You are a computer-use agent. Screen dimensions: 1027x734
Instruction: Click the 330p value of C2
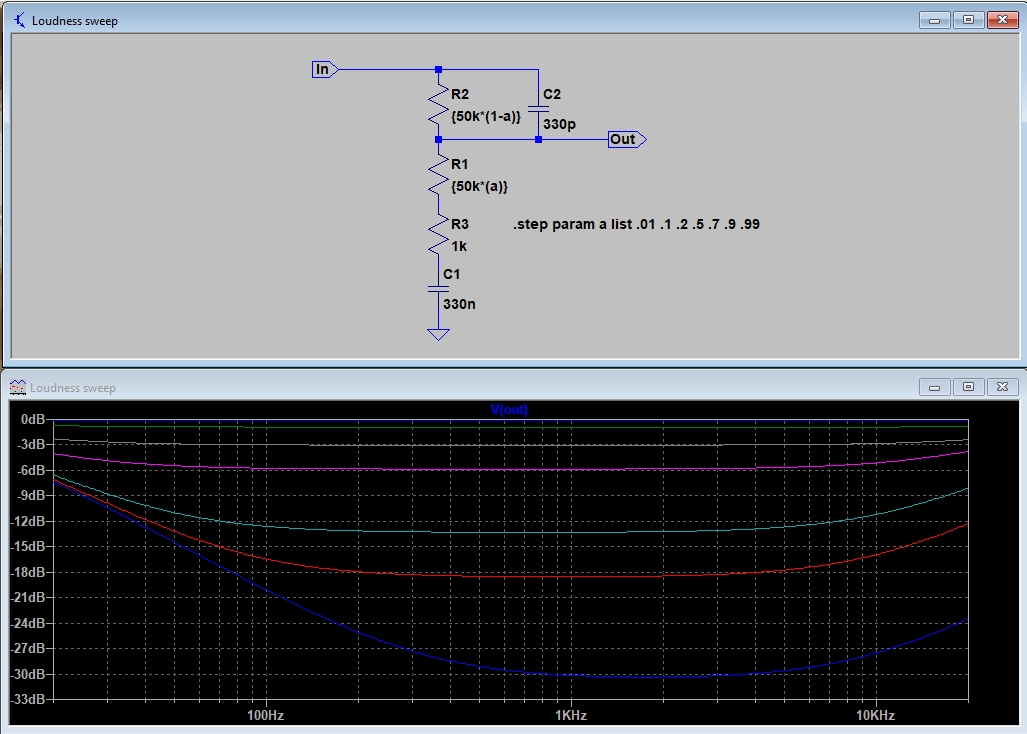pos(559,125)
